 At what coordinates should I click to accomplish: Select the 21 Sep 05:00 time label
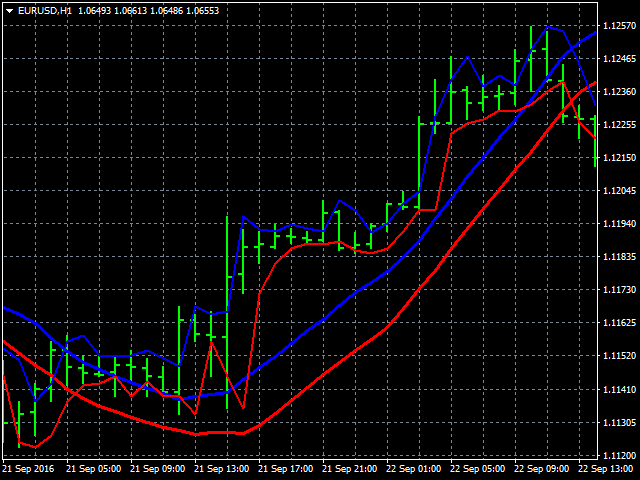click(x=93, y=468)
